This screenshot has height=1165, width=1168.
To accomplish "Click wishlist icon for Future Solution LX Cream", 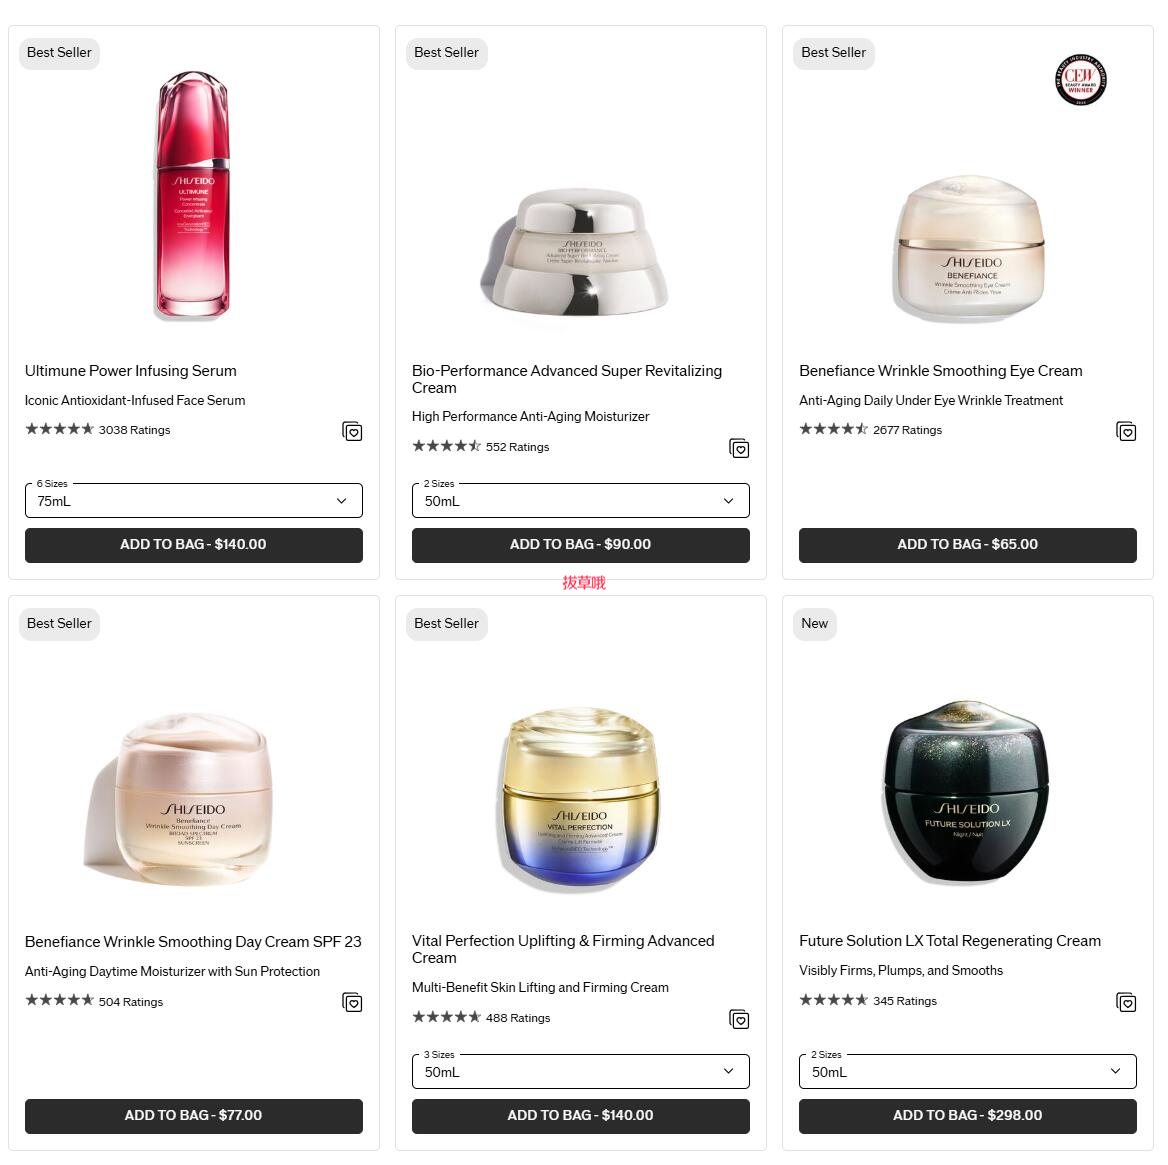I will [1126, 1002].
